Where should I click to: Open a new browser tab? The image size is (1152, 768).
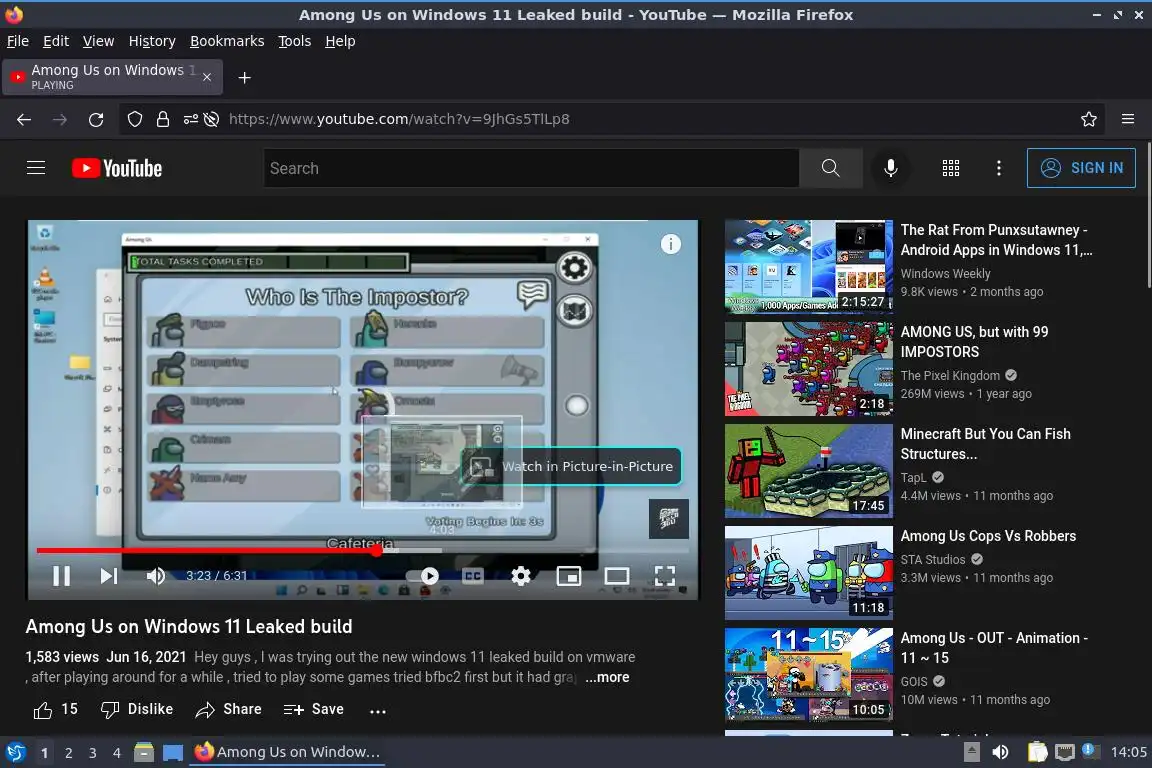coord(245,77)
